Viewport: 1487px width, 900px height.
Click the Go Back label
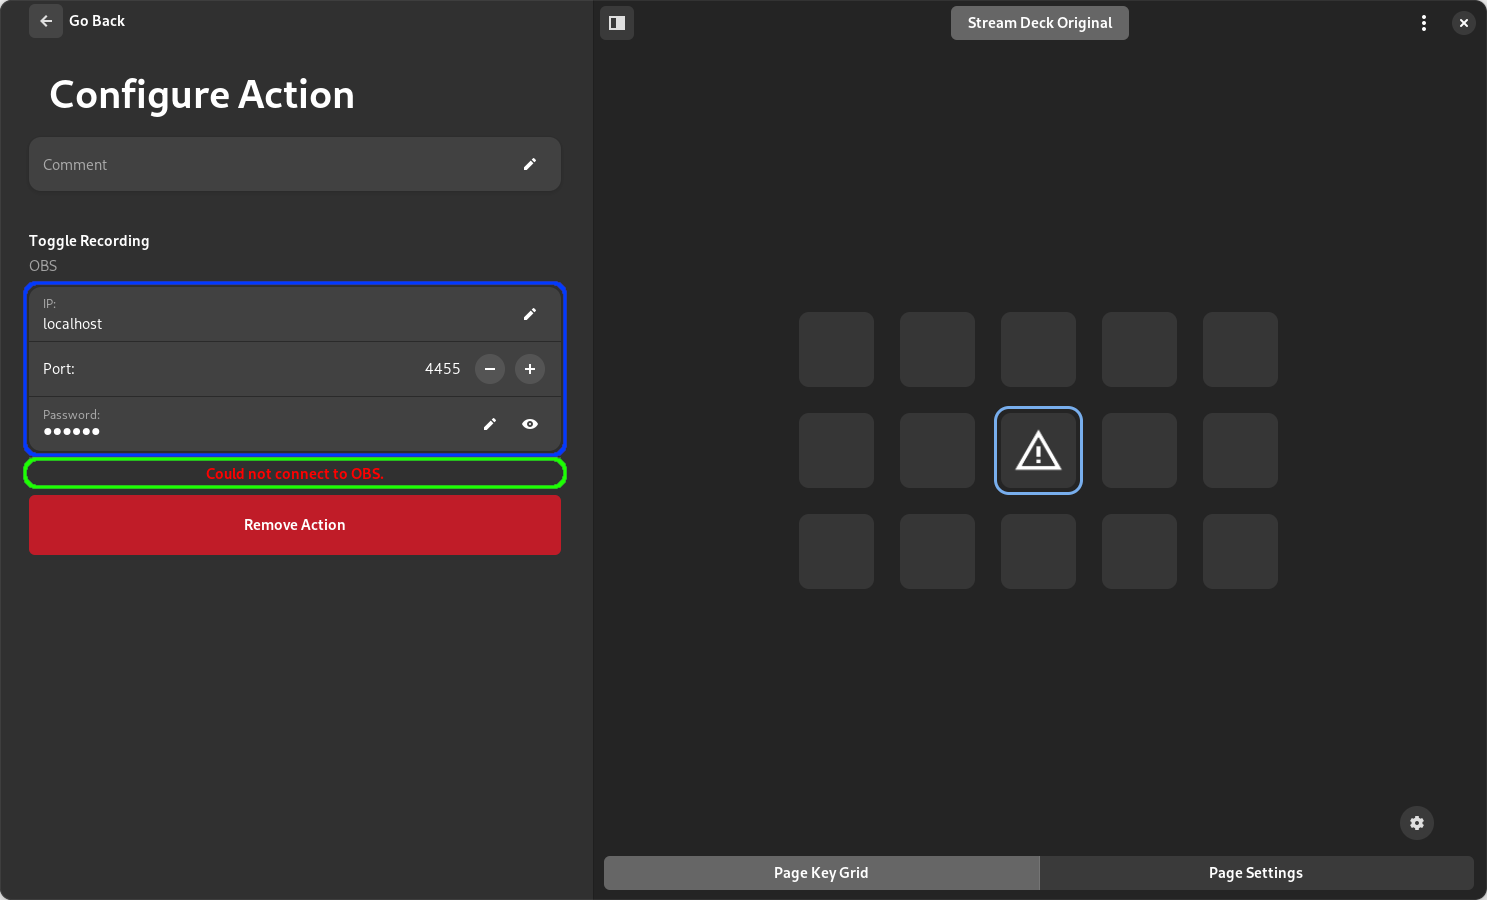click(x=97, y=21)
